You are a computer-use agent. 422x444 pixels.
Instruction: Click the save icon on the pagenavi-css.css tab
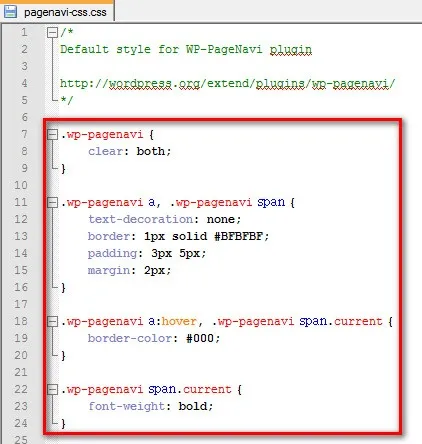[10, 12]
